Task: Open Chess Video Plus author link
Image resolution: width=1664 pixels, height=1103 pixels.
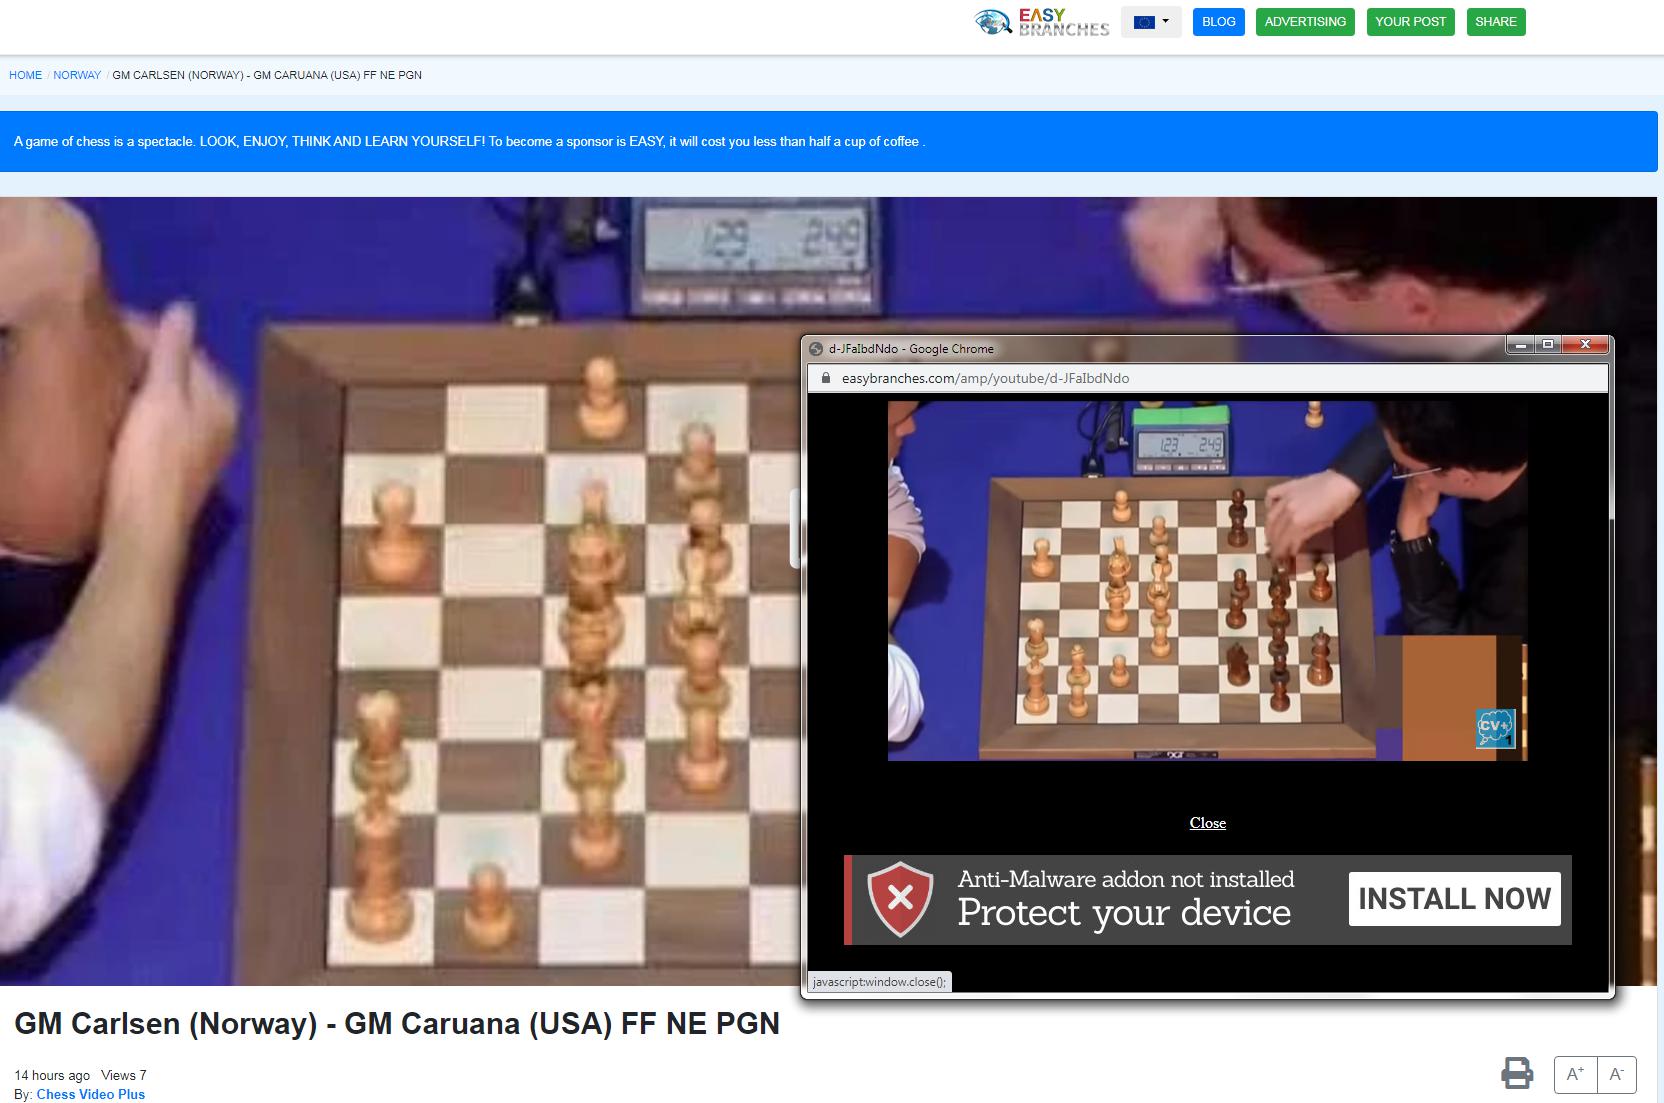Action: [91, 1094]
